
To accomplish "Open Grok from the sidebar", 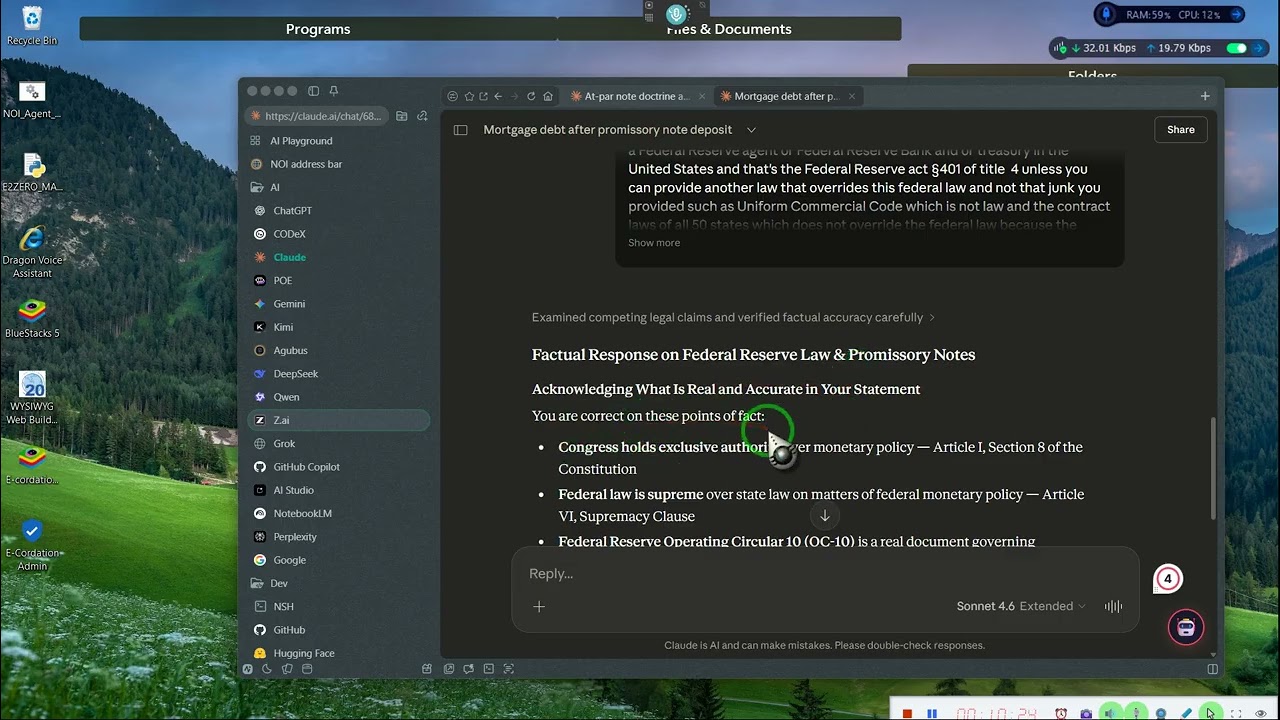I will tap(340, 444).
